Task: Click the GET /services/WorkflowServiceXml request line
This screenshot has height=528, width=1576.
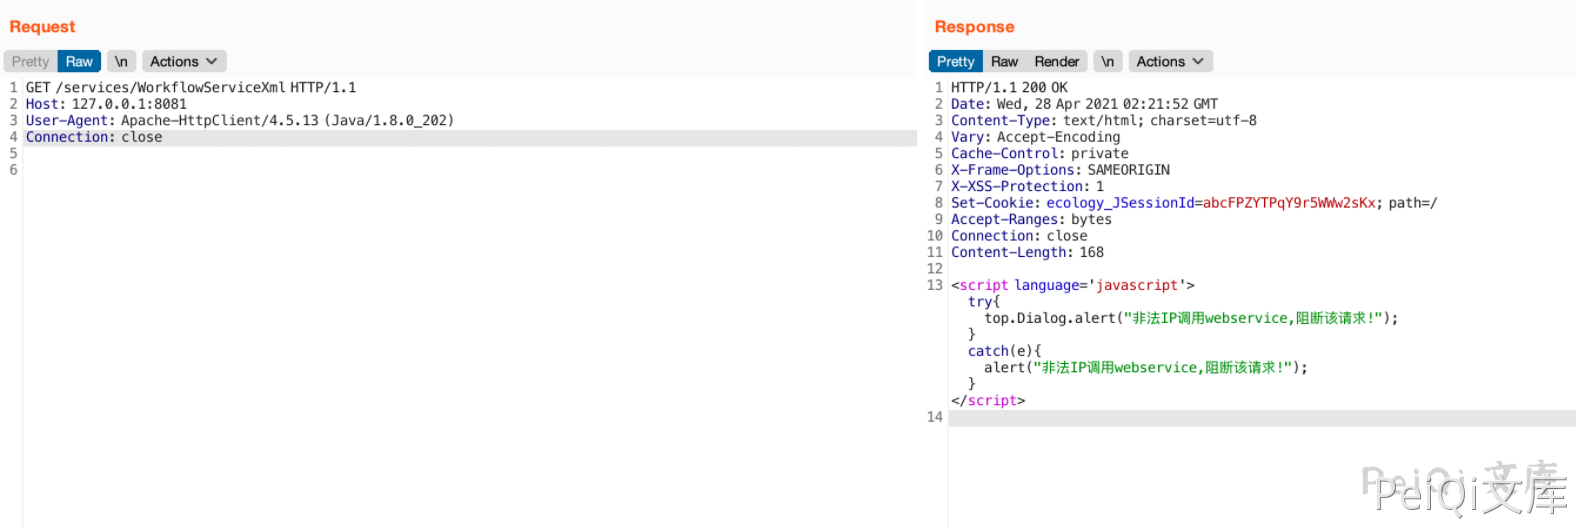Action: (x=190, y=88)
